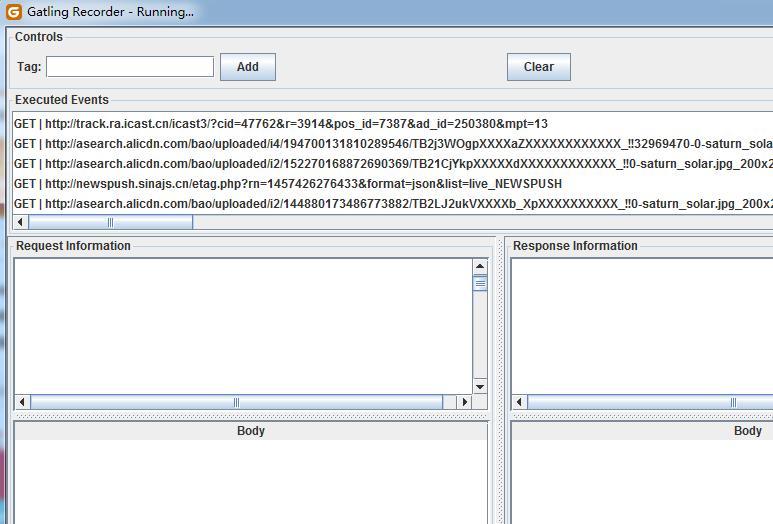Viewport: 773px width, 524px height.
Task: Click Request Information right scroll arrow
Action: pos(464,402)
